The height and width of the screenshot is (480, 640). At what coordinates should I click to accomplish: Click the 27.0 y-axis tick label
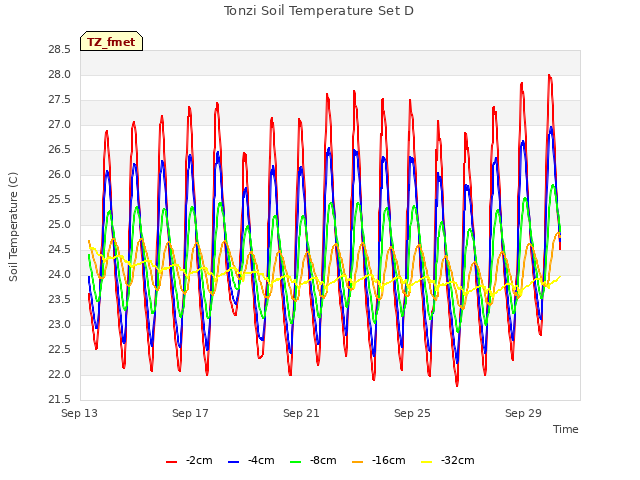click(x=60, y=125)
